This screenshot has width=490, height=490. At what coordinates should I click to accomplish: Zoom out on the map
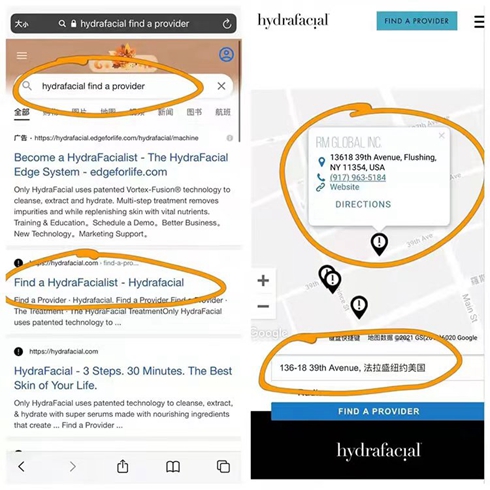point(263,306)
